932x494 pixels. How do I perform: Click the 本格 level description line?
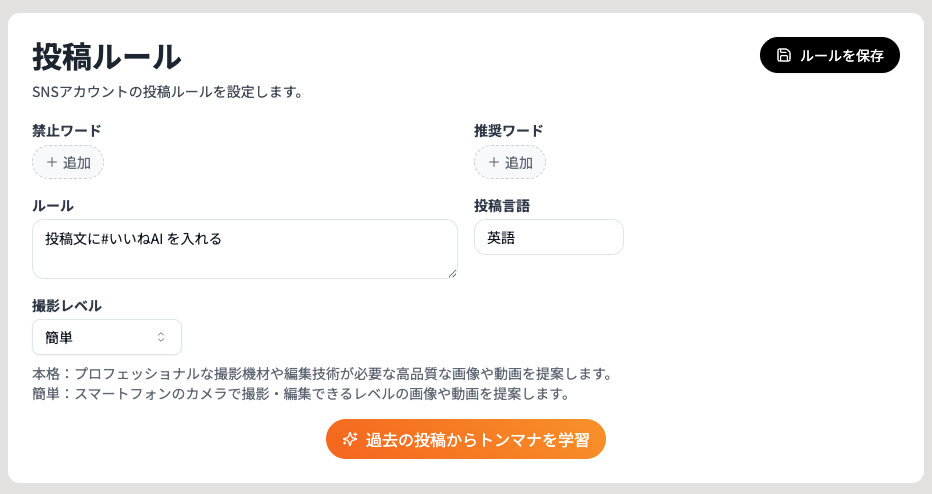(x=321, y=374)
